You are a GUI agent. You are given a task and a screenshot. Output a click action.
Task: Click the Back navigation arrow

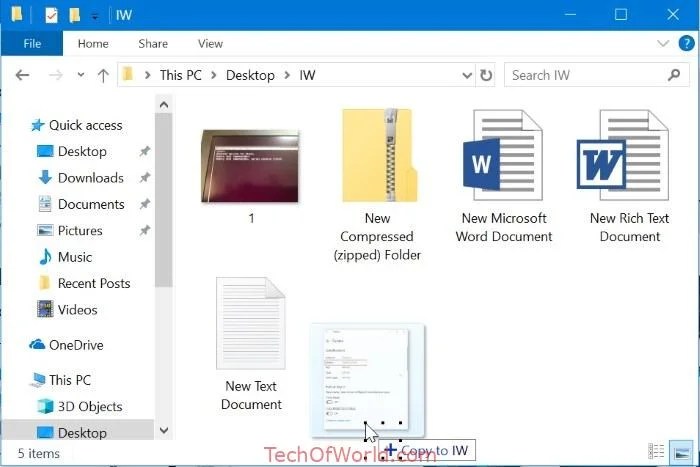(x=22, y=75)
